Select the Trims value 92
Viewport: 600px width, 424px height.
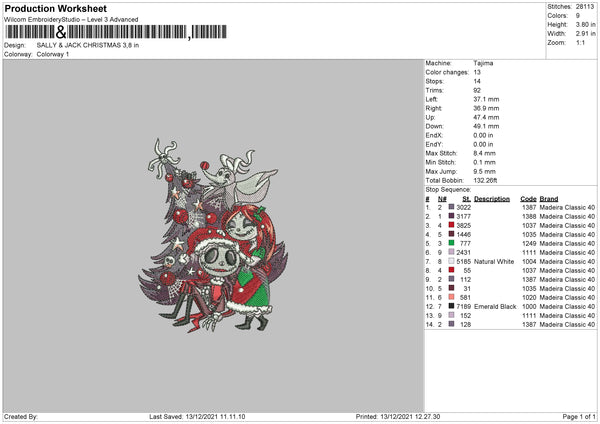(x=477, y=90)
